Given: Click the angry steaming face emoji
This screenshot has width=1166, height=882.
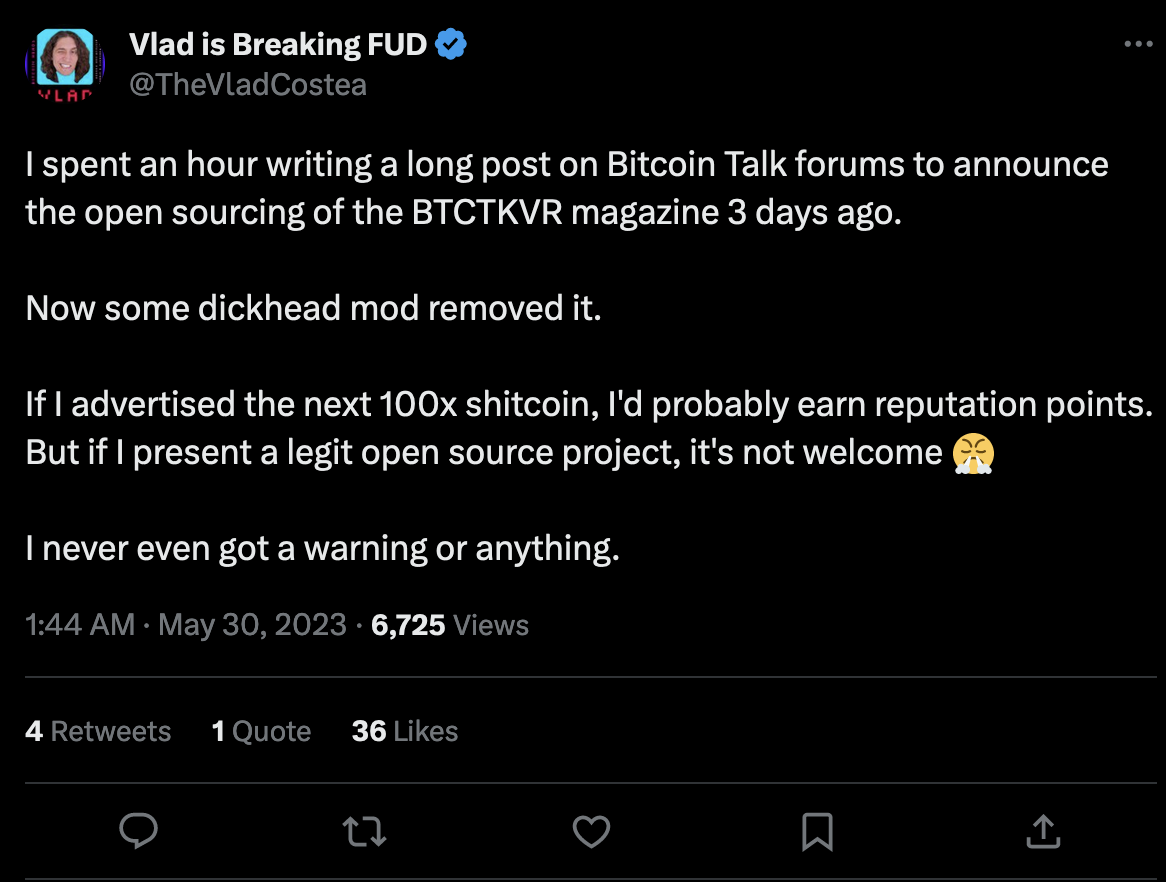Looking at the screenshot, I should [973, 453].
